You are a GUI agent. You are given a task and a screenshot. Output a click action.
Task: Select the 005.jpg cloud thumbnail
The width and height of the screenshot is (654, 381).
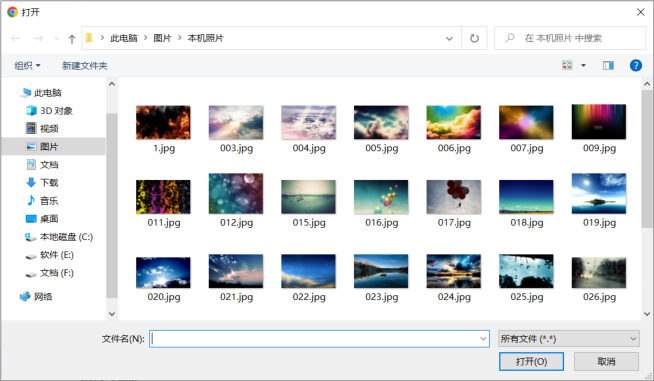pyautogui.click(x=381, y=122)
